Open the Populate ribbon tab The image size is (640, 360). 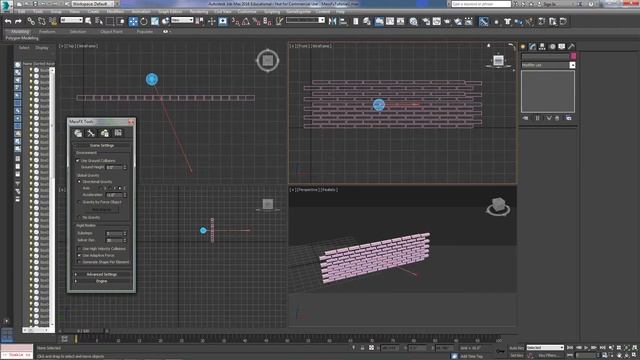(x=144, y=31)
